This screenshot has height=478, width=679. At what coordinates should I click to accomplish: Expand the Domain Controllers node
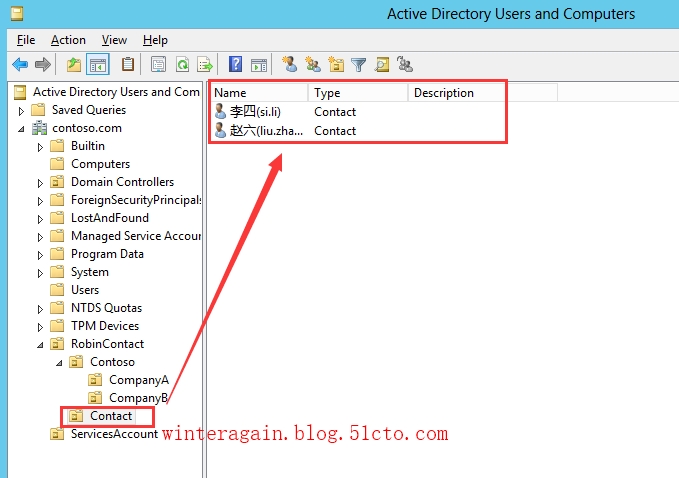coord(40,183)
